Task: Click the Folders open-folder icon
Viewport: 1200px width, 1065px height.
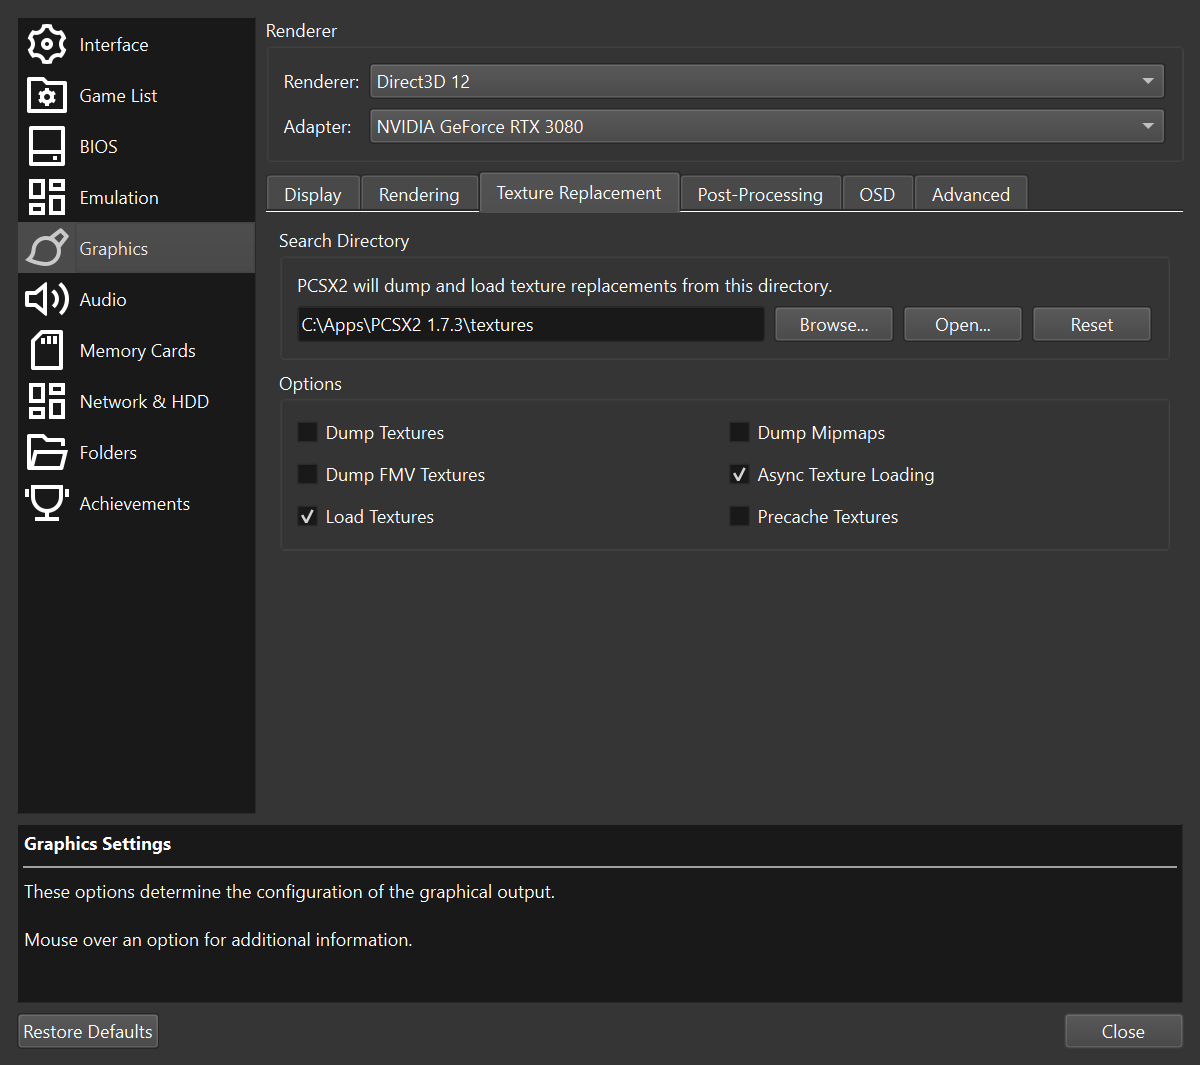Action: click(46, 452)
